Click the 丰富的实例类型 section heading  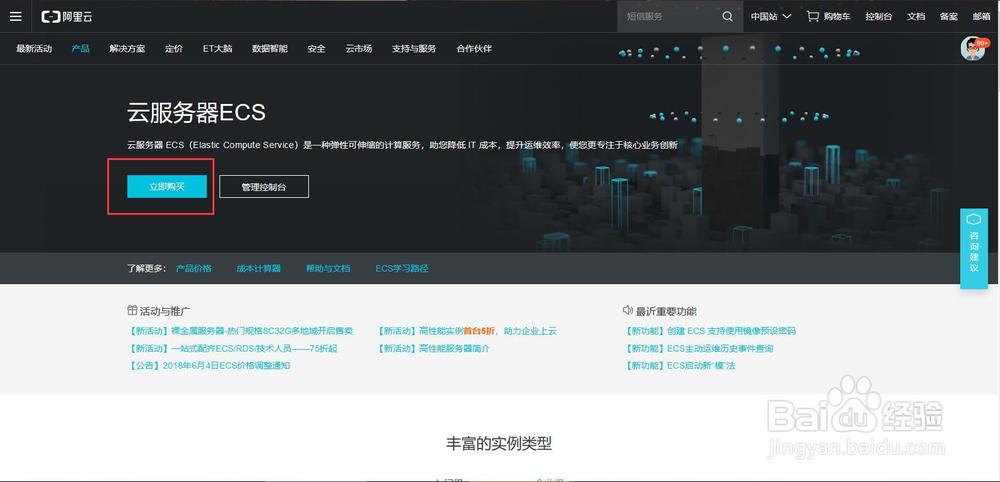pos(499,444)
